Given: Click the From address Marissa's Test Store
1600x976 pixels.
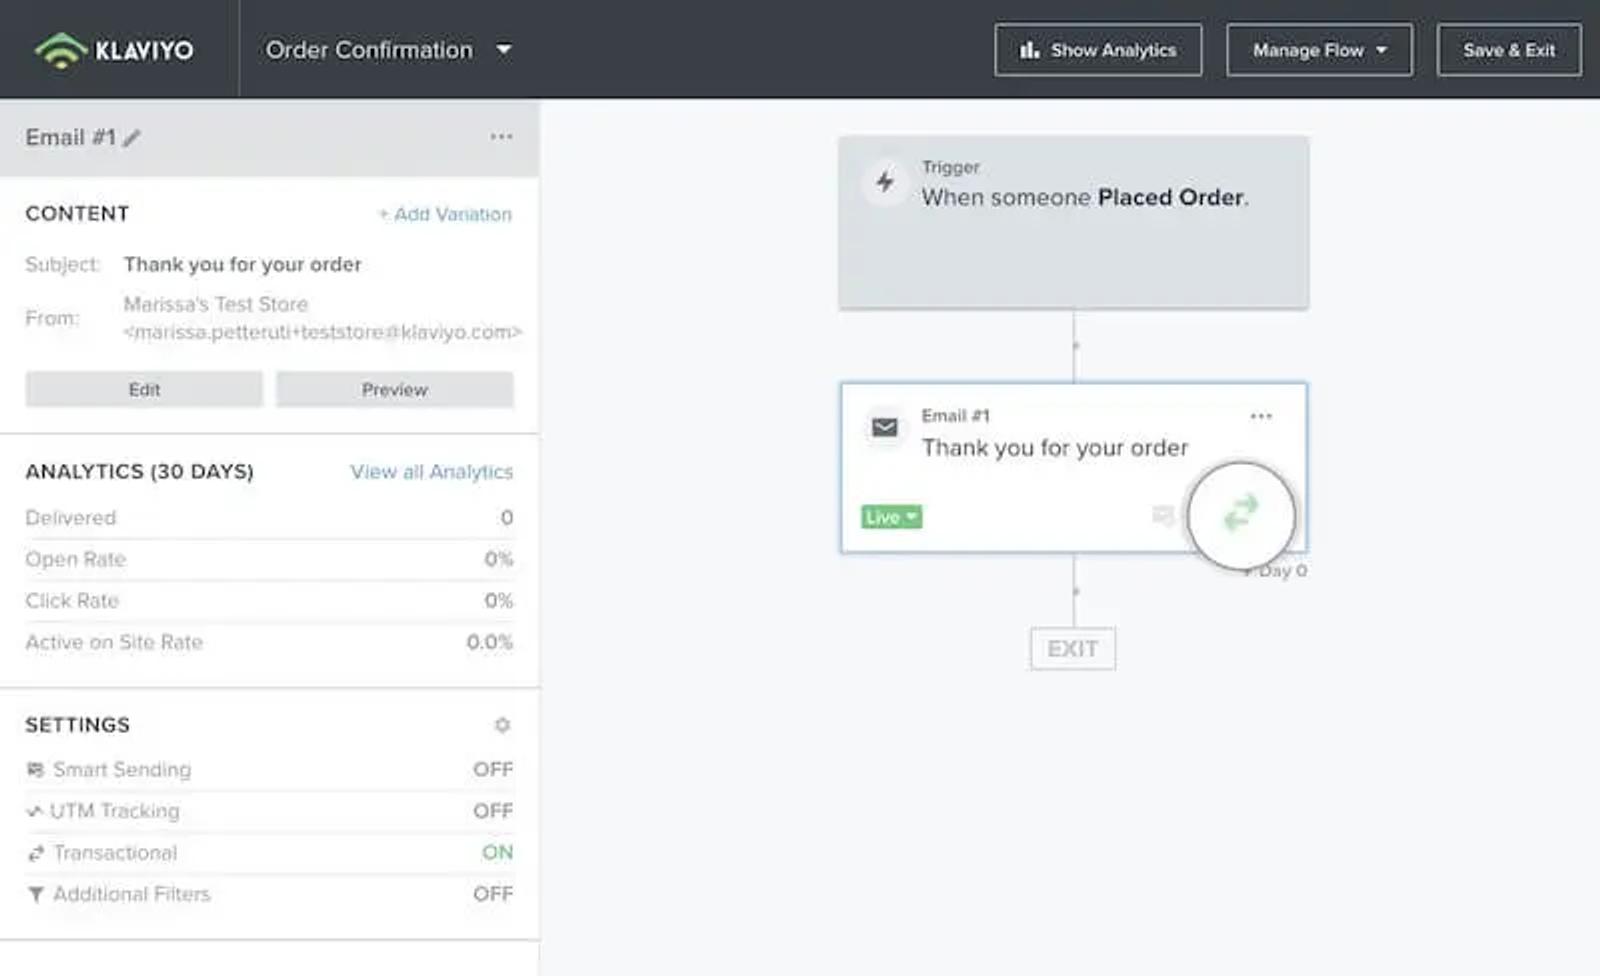Looking at the screenshot, I should pos(322,318).
